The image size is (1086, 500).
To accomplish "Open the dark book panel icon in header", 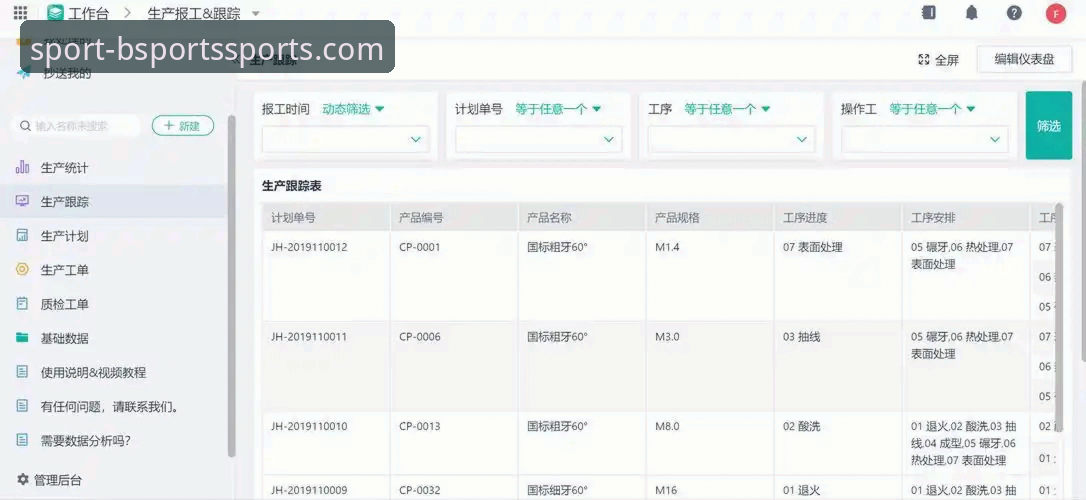I will [929, 12].
